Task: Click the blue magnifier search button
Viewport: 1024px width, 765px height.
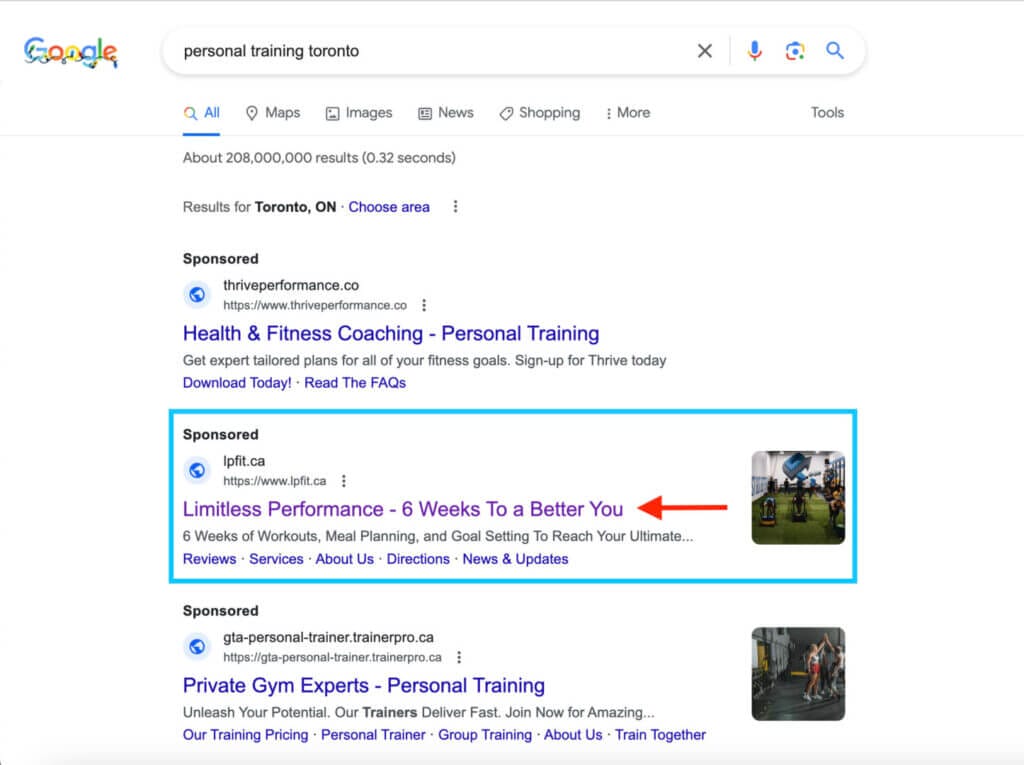Action: pyautogui.click(x=835, y=50)
